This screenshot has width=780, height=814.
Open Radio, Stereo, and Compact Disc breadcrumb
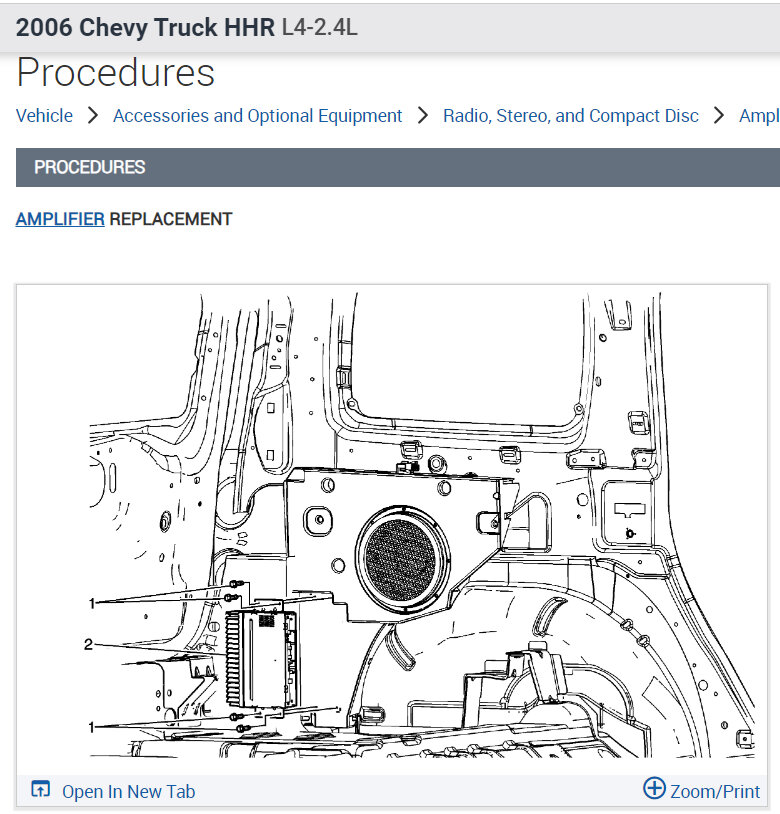point(570,116)
